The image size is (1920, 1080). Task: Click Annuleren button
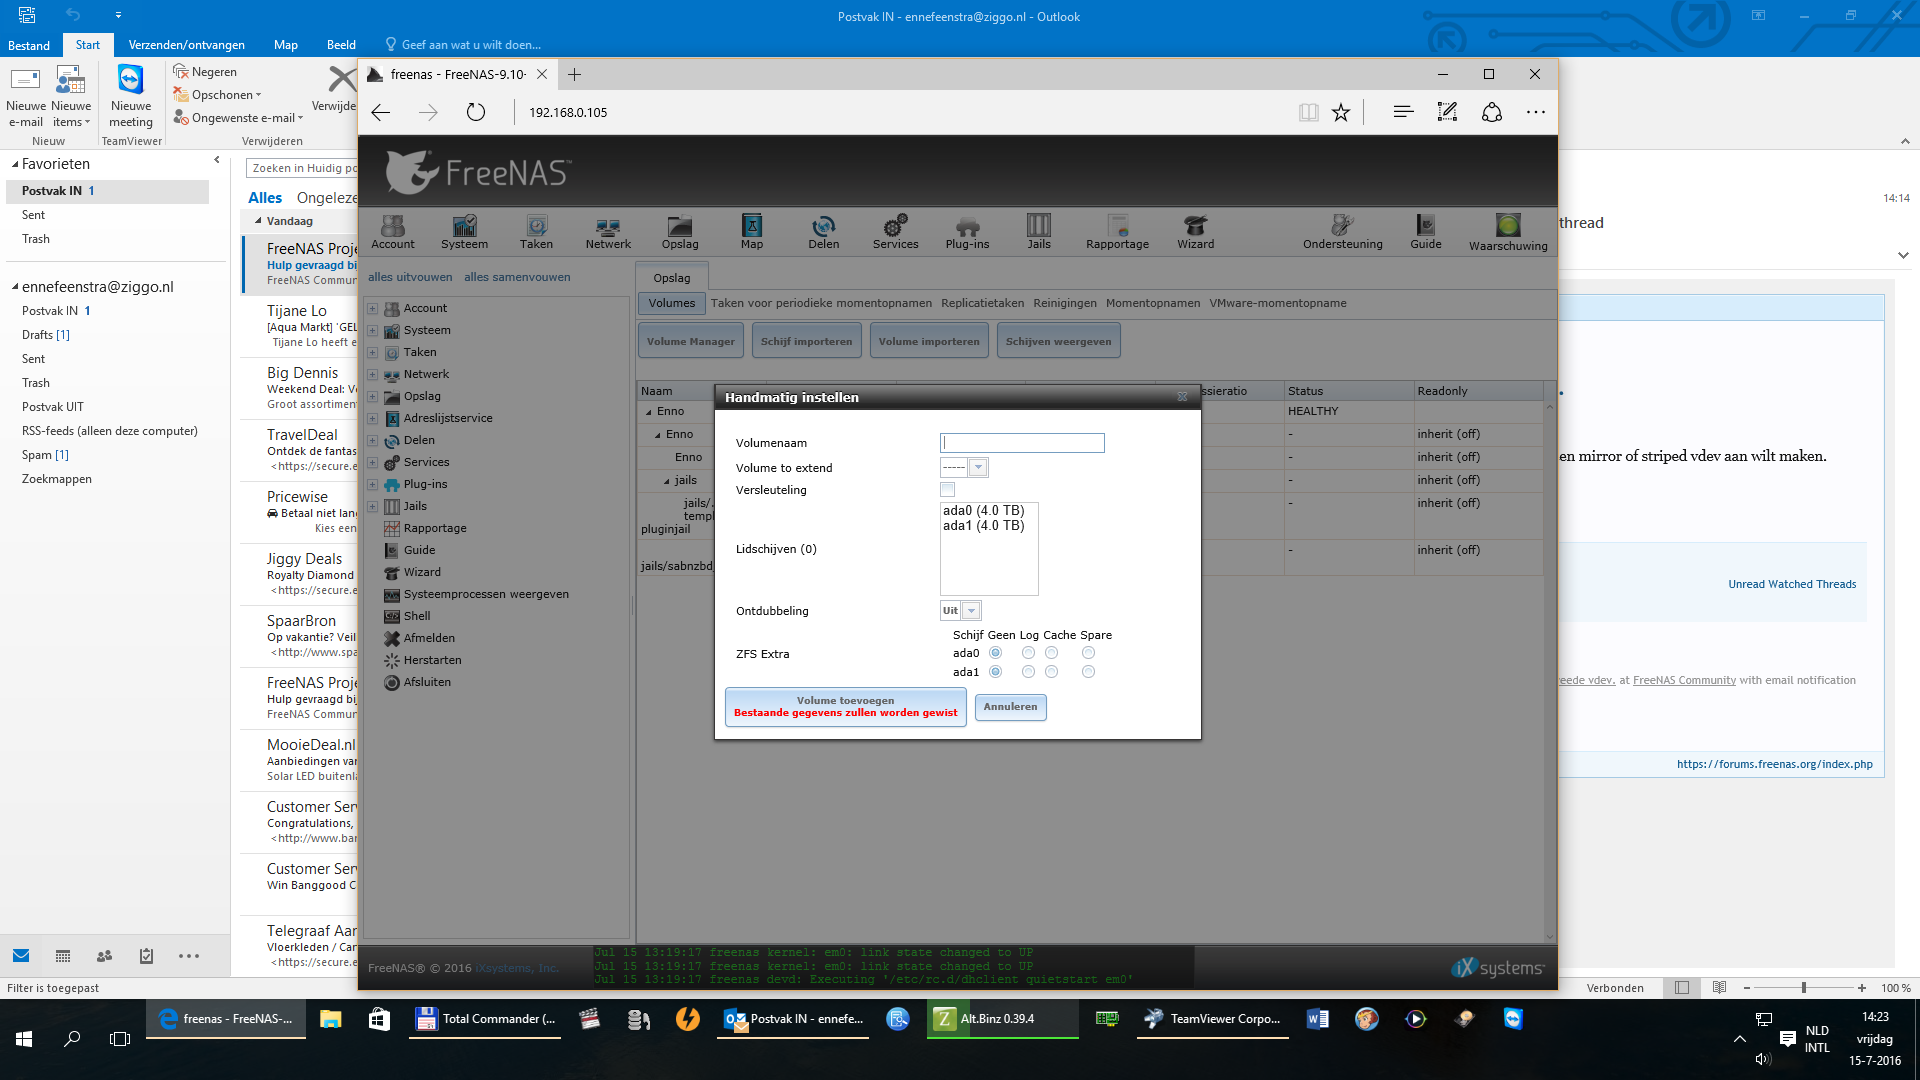[1010, 707]
